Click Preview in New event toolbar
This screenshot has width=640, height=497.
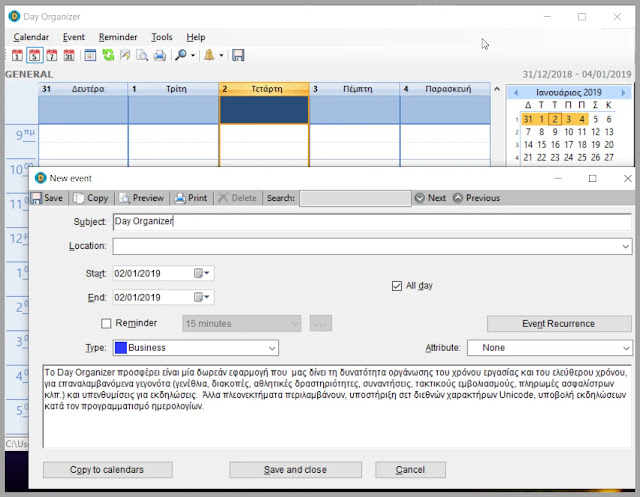pos(142,198)
